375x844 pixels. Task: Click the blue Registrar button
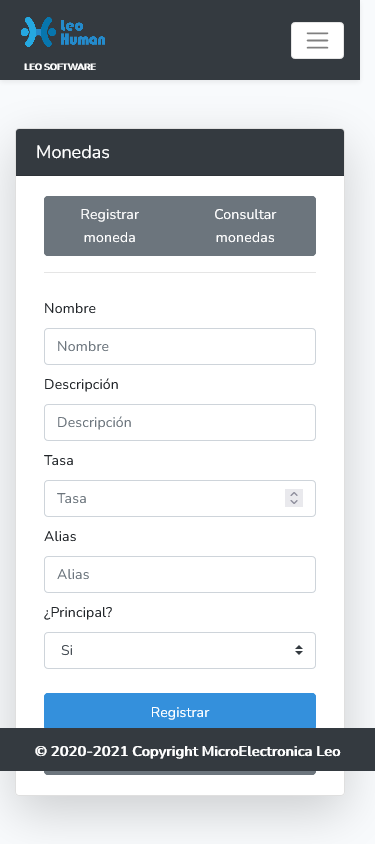180,711
